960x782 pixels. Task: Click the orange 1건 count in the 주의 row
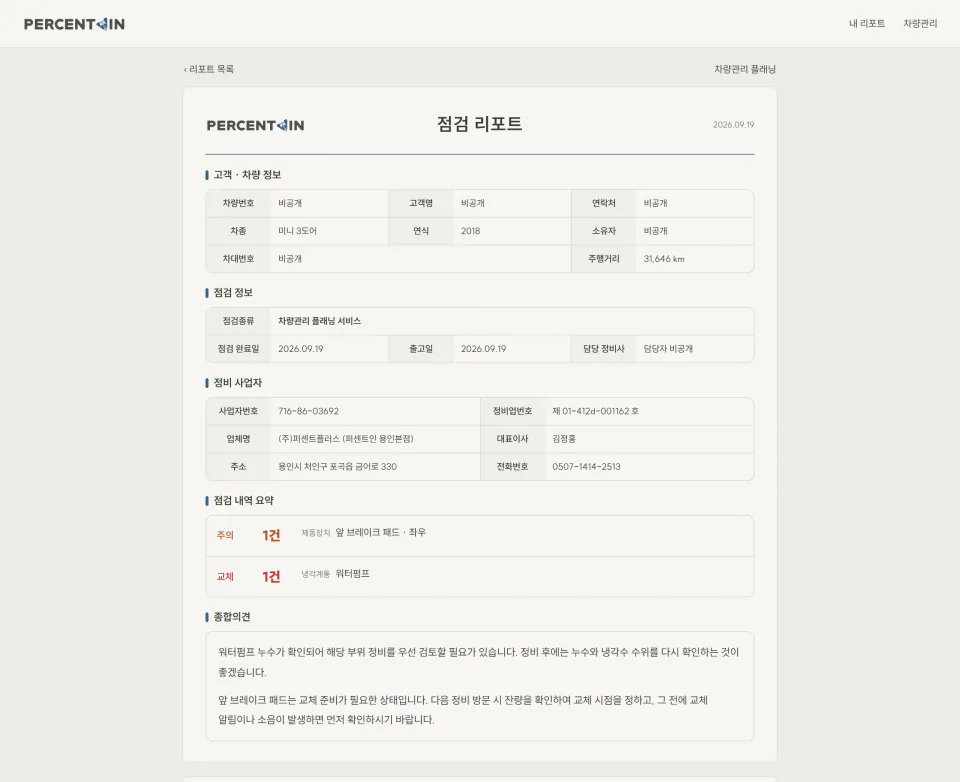pos(271,536)
